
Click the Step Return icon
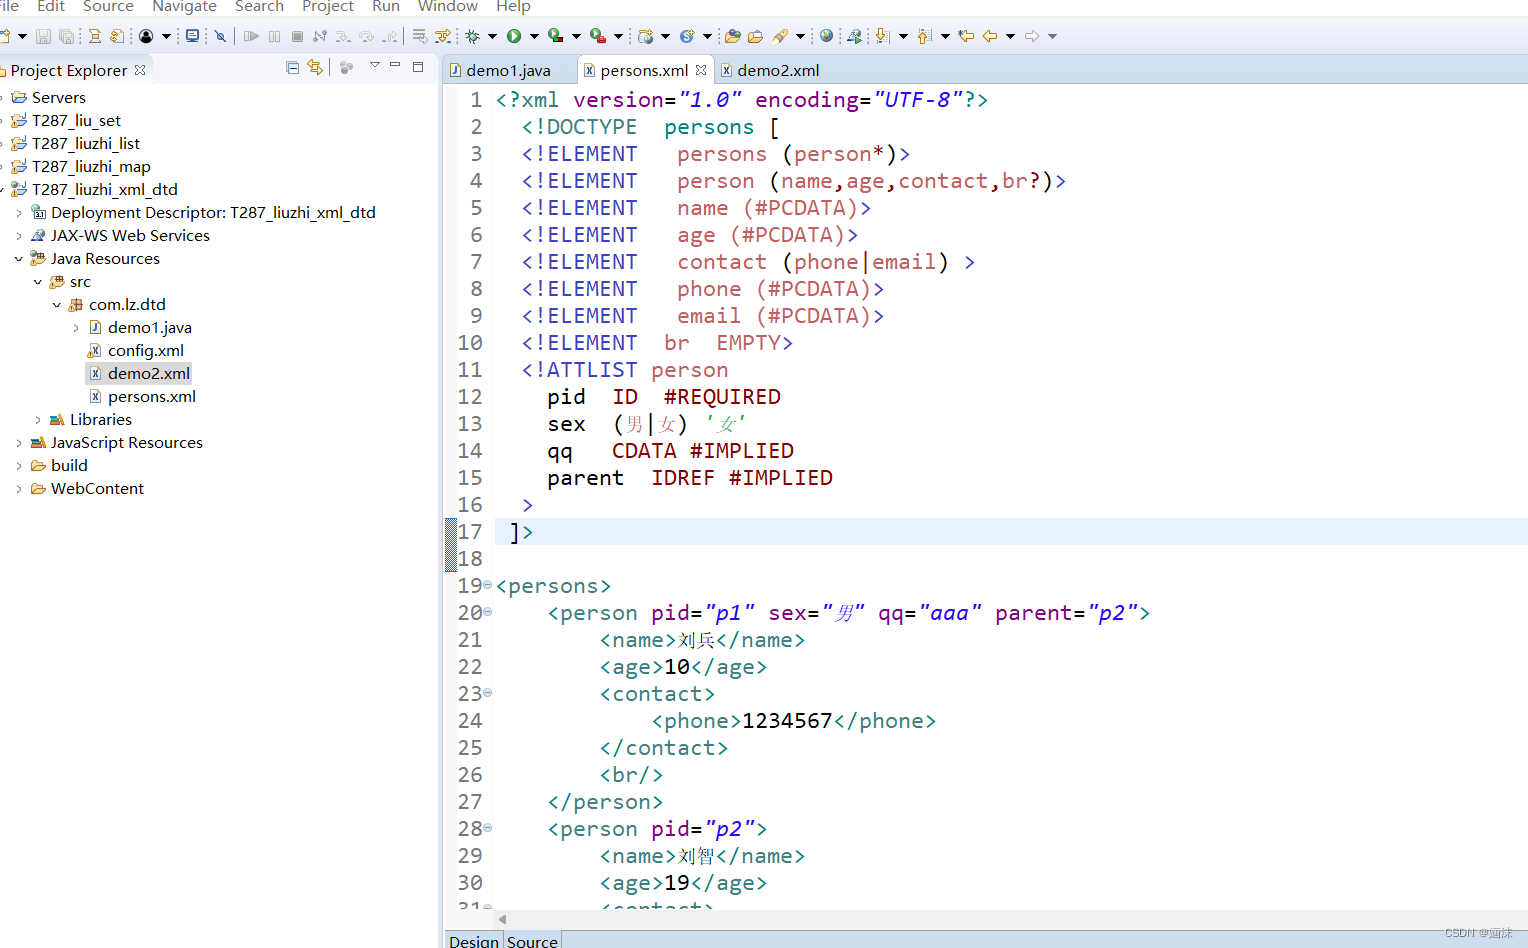point(390,36)
